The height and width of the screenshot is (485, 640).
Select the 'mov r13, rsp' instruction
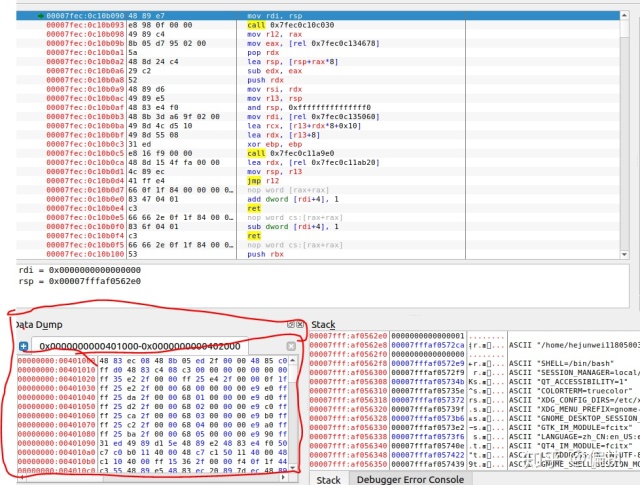tap(318, 98)
